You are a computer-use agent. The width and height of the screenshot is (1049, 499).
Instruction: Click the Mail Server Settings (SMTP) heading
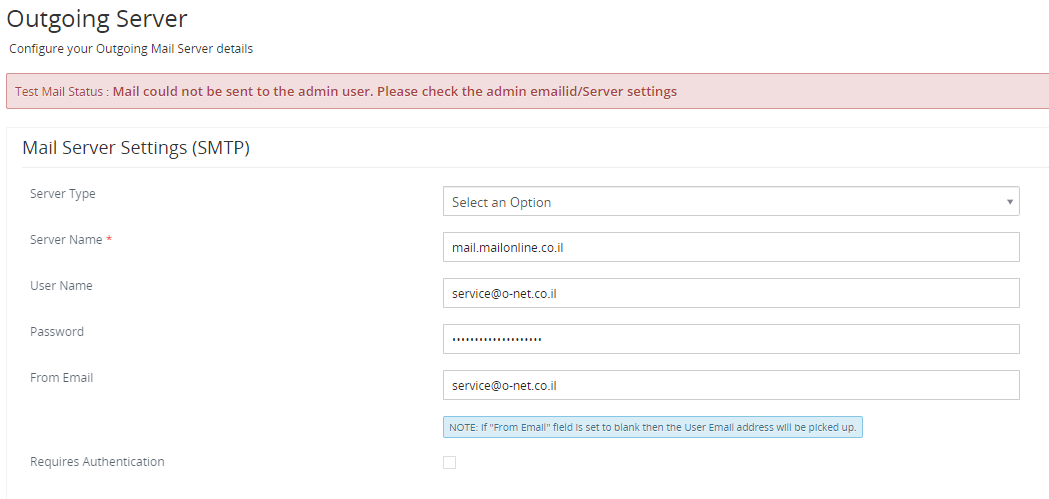[x=136, y=148]
